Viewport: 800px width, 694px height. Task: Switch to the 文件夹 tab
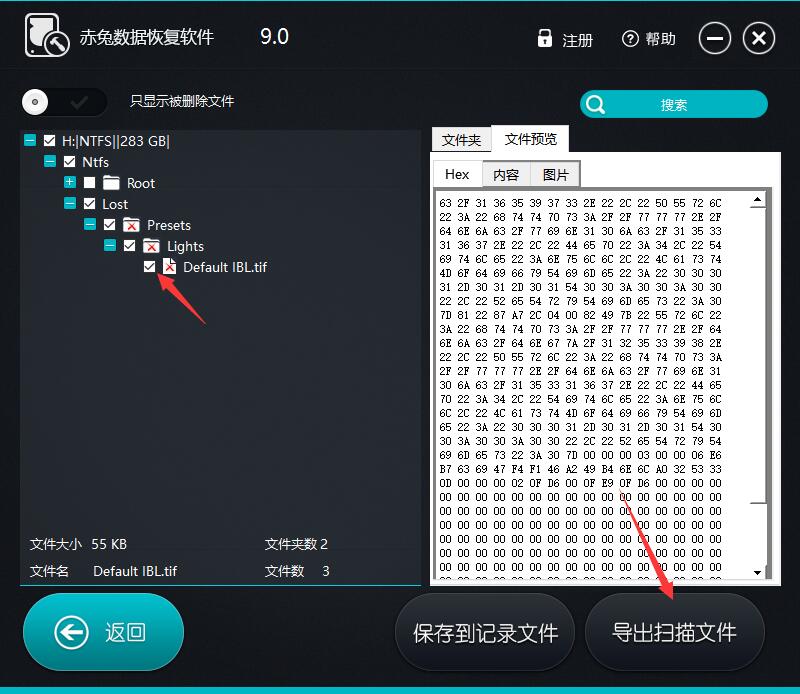[x=462, y=139]
